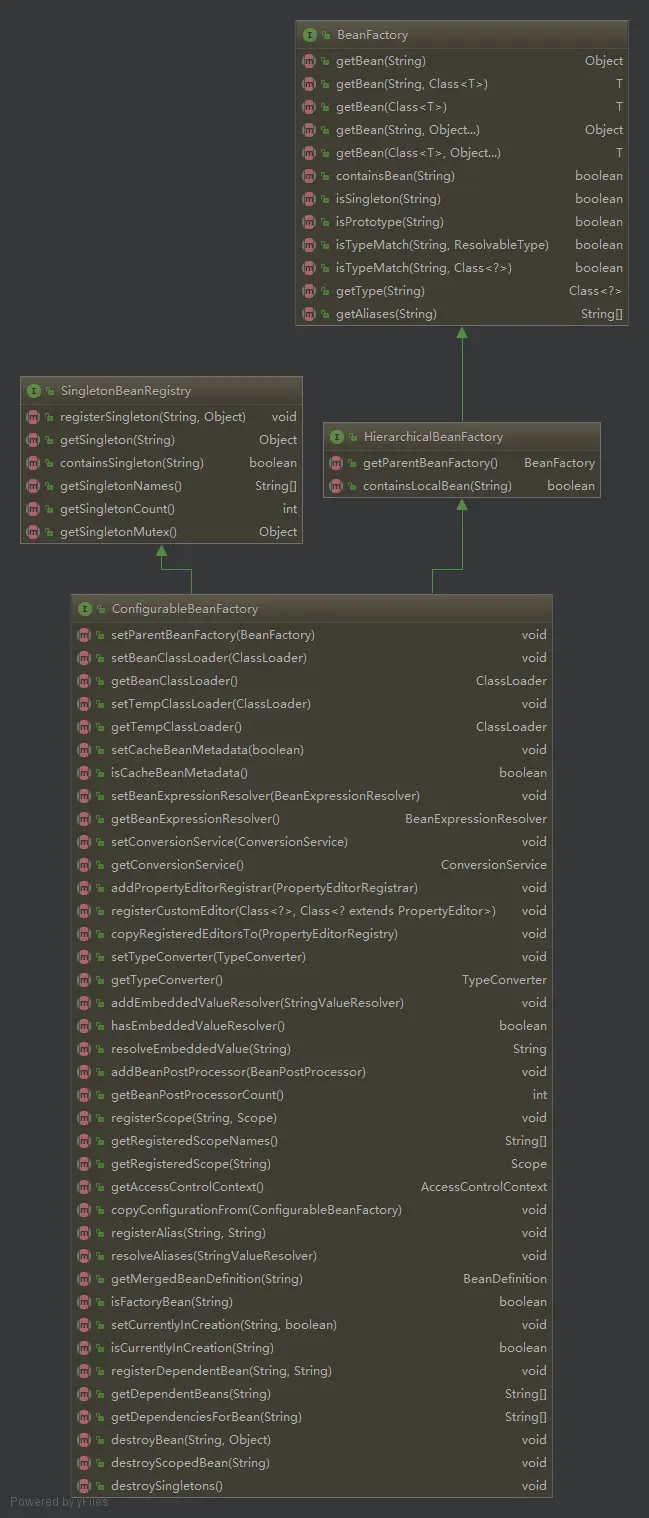Select hasEmbeddedValueResolver() method row
Image resolution: width=649 pixels, height=1518 pixels.
[312, 1026]
